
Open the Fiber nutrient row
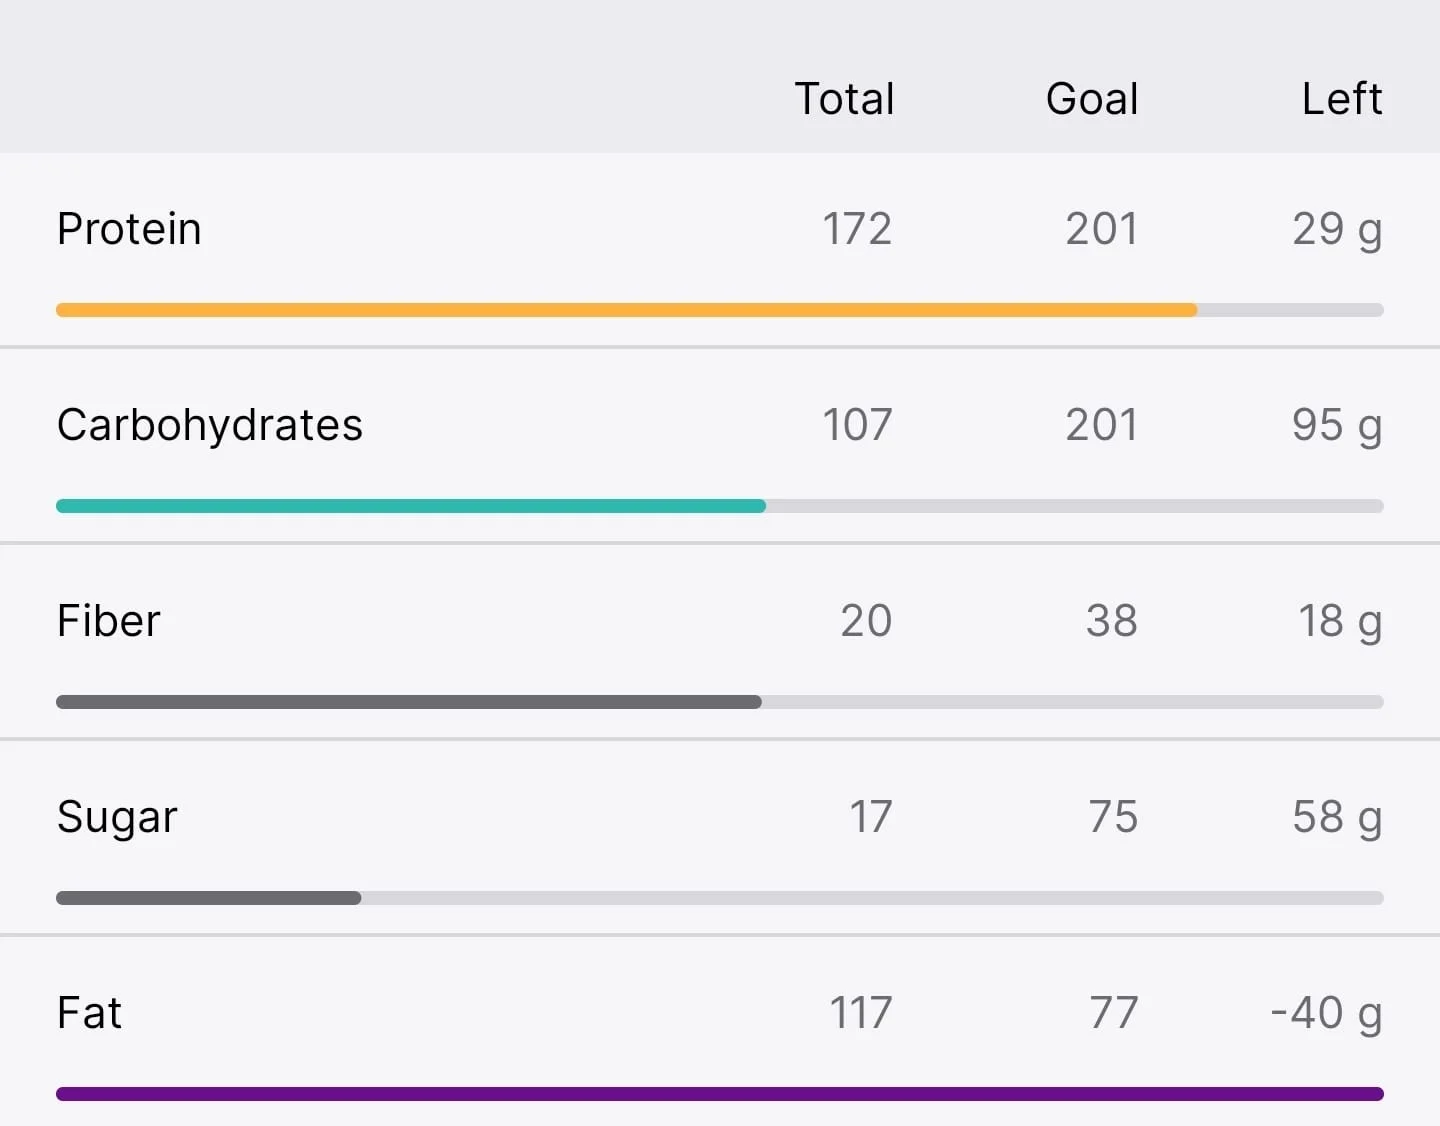(x=720, y=642)
